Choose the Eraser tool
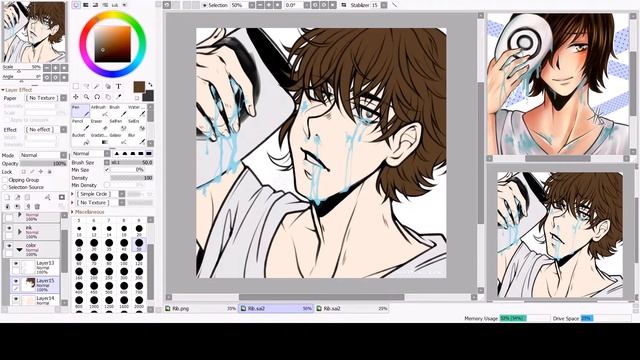Image resolution: width=640 pixels, height=360 pixels. pyautogui.click(x=98, y=124)
